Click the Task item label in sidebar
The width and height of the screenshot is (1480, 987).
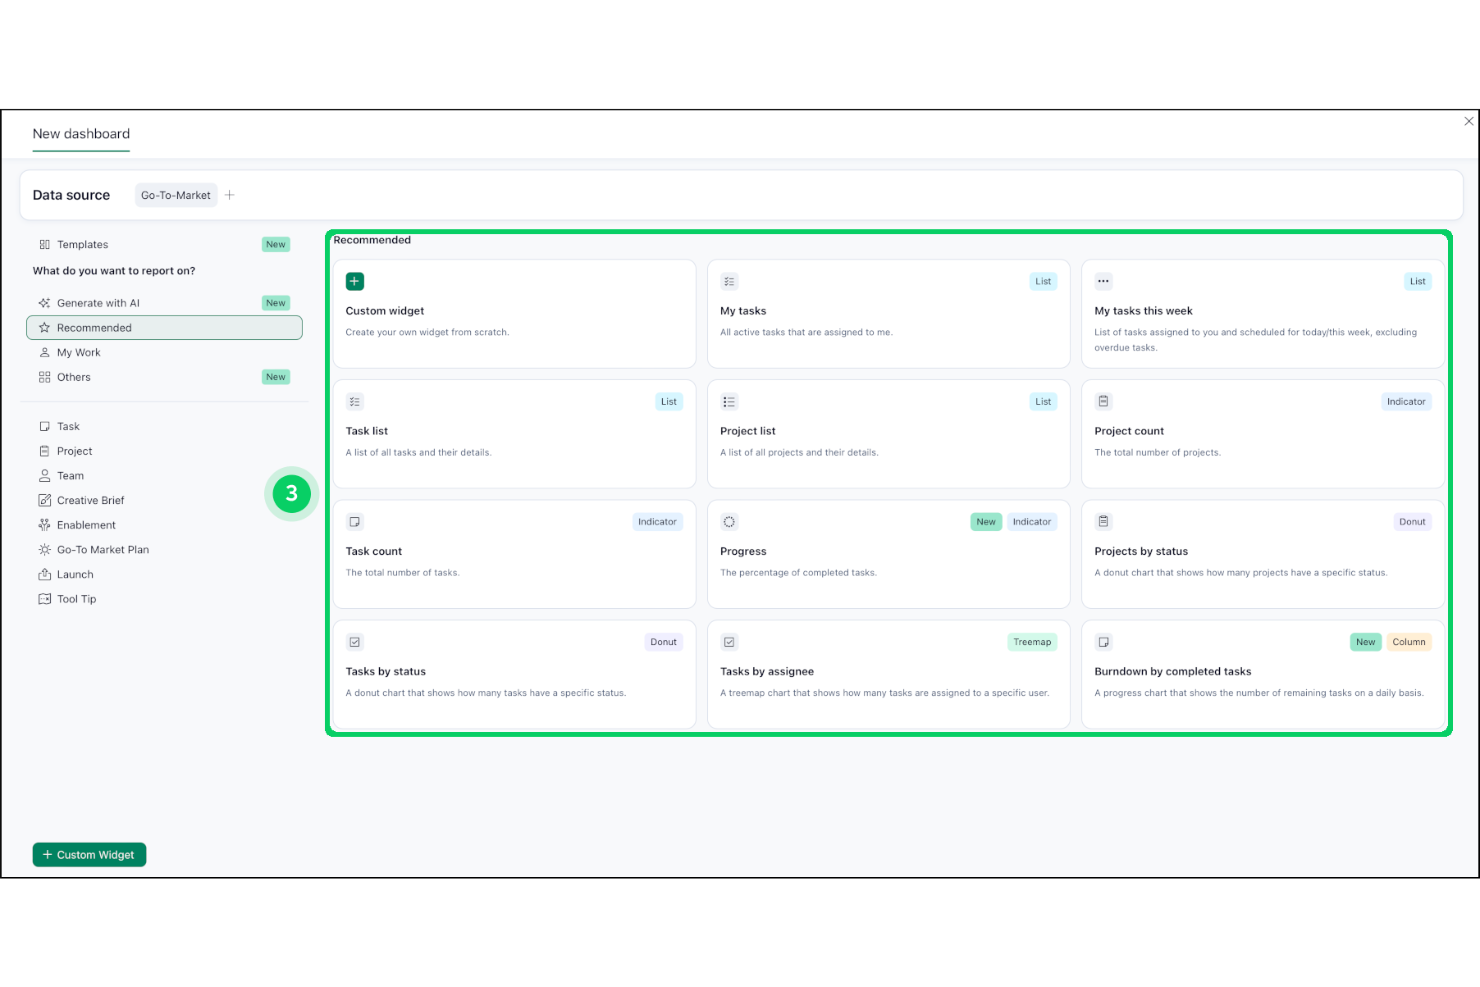(x=68, y=427)
